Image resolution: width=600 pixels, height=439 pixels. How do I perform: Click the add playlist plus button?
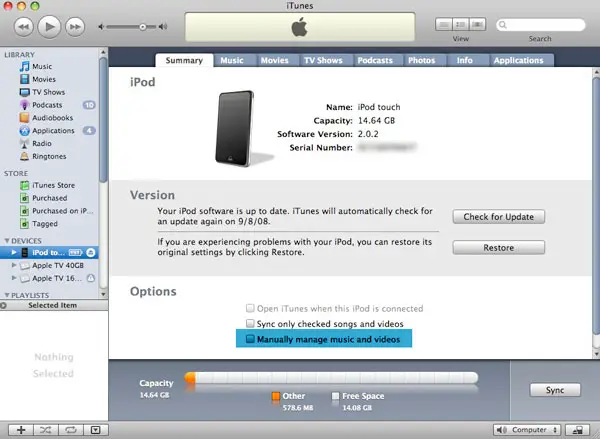[21, 429]
